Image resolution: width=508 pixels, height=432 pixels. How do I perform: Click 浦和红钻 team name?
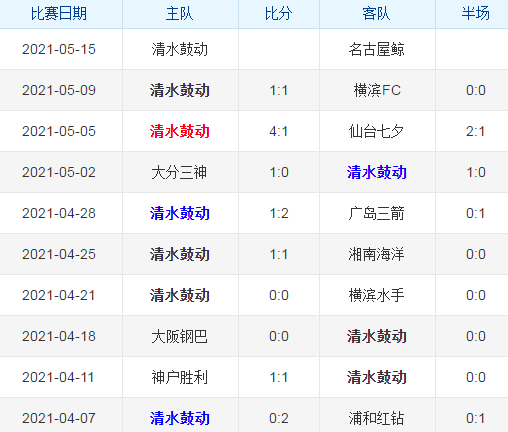pos(377,418)
